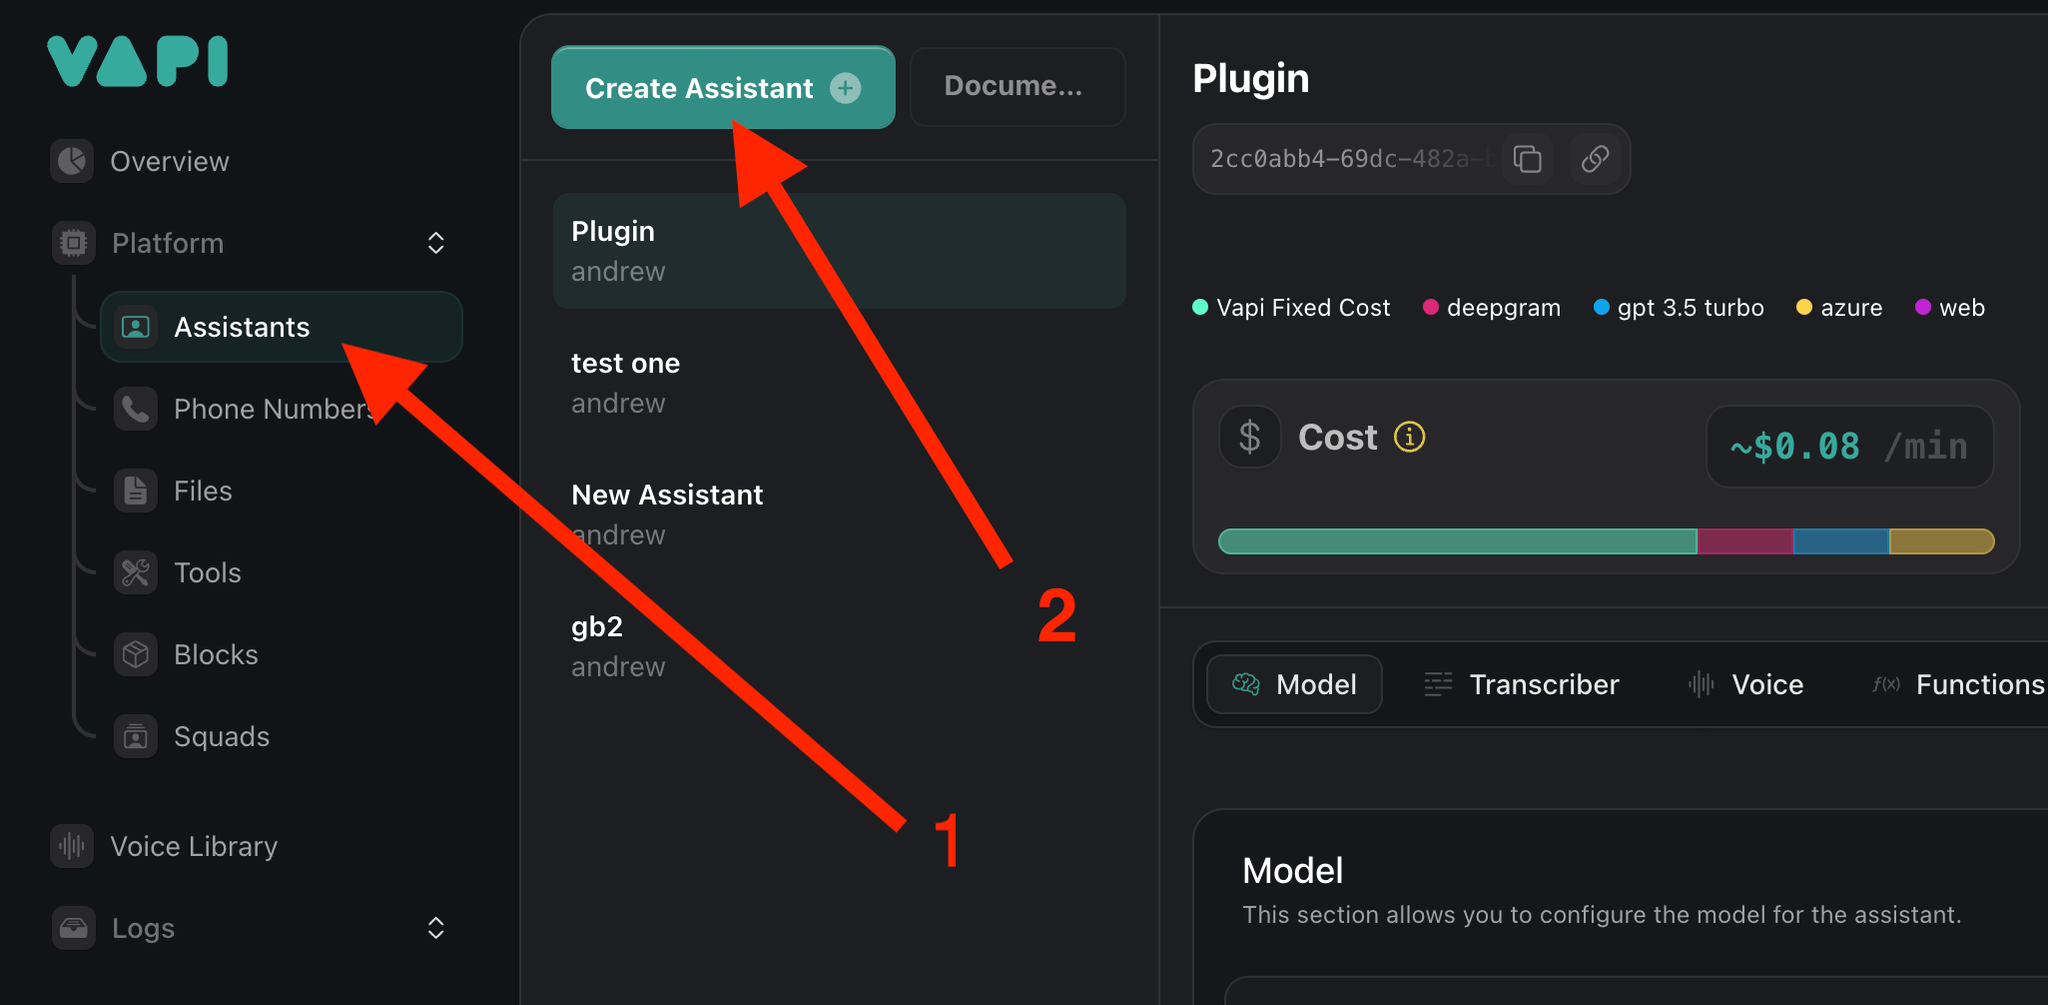This screenshot has height=1005, width=2048.
Task: Copy the assistant ID with copy icon
Action: (1527, 159)
